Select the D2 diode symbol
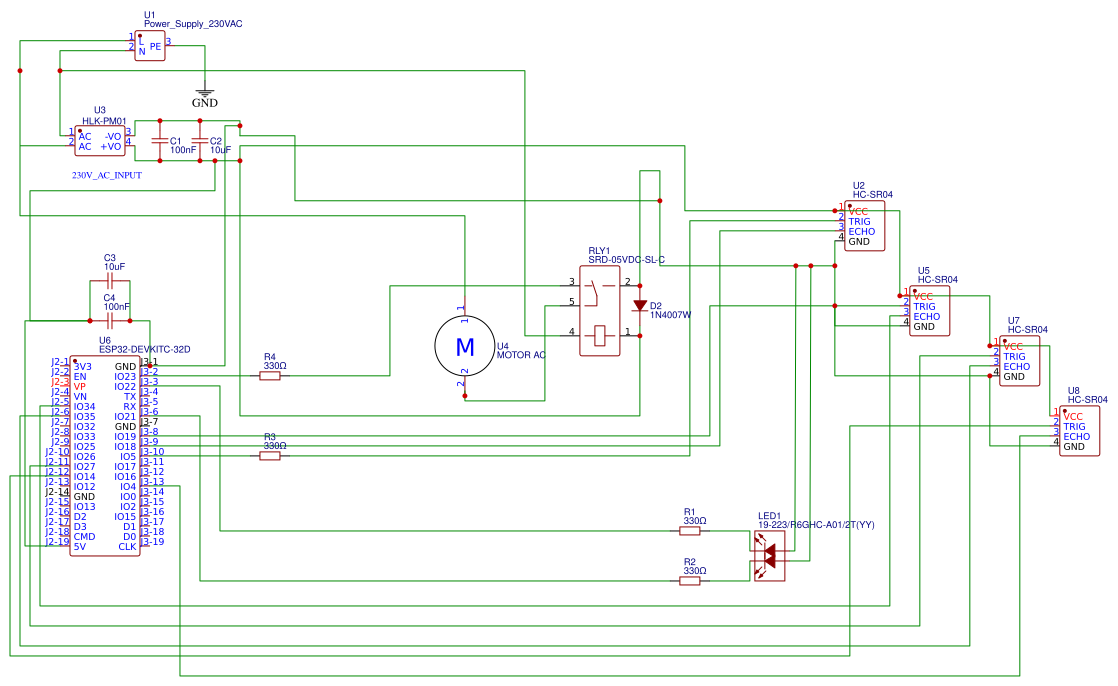 (640, 306)
